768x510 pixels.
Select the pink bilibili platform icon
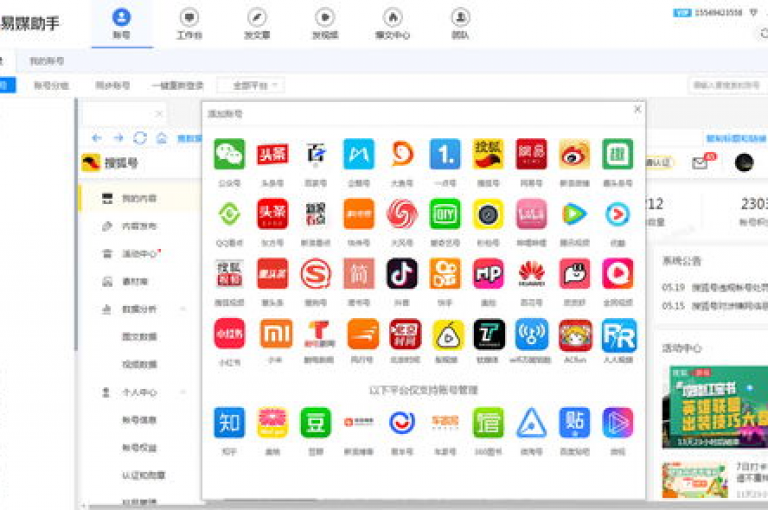pos(531,214)
